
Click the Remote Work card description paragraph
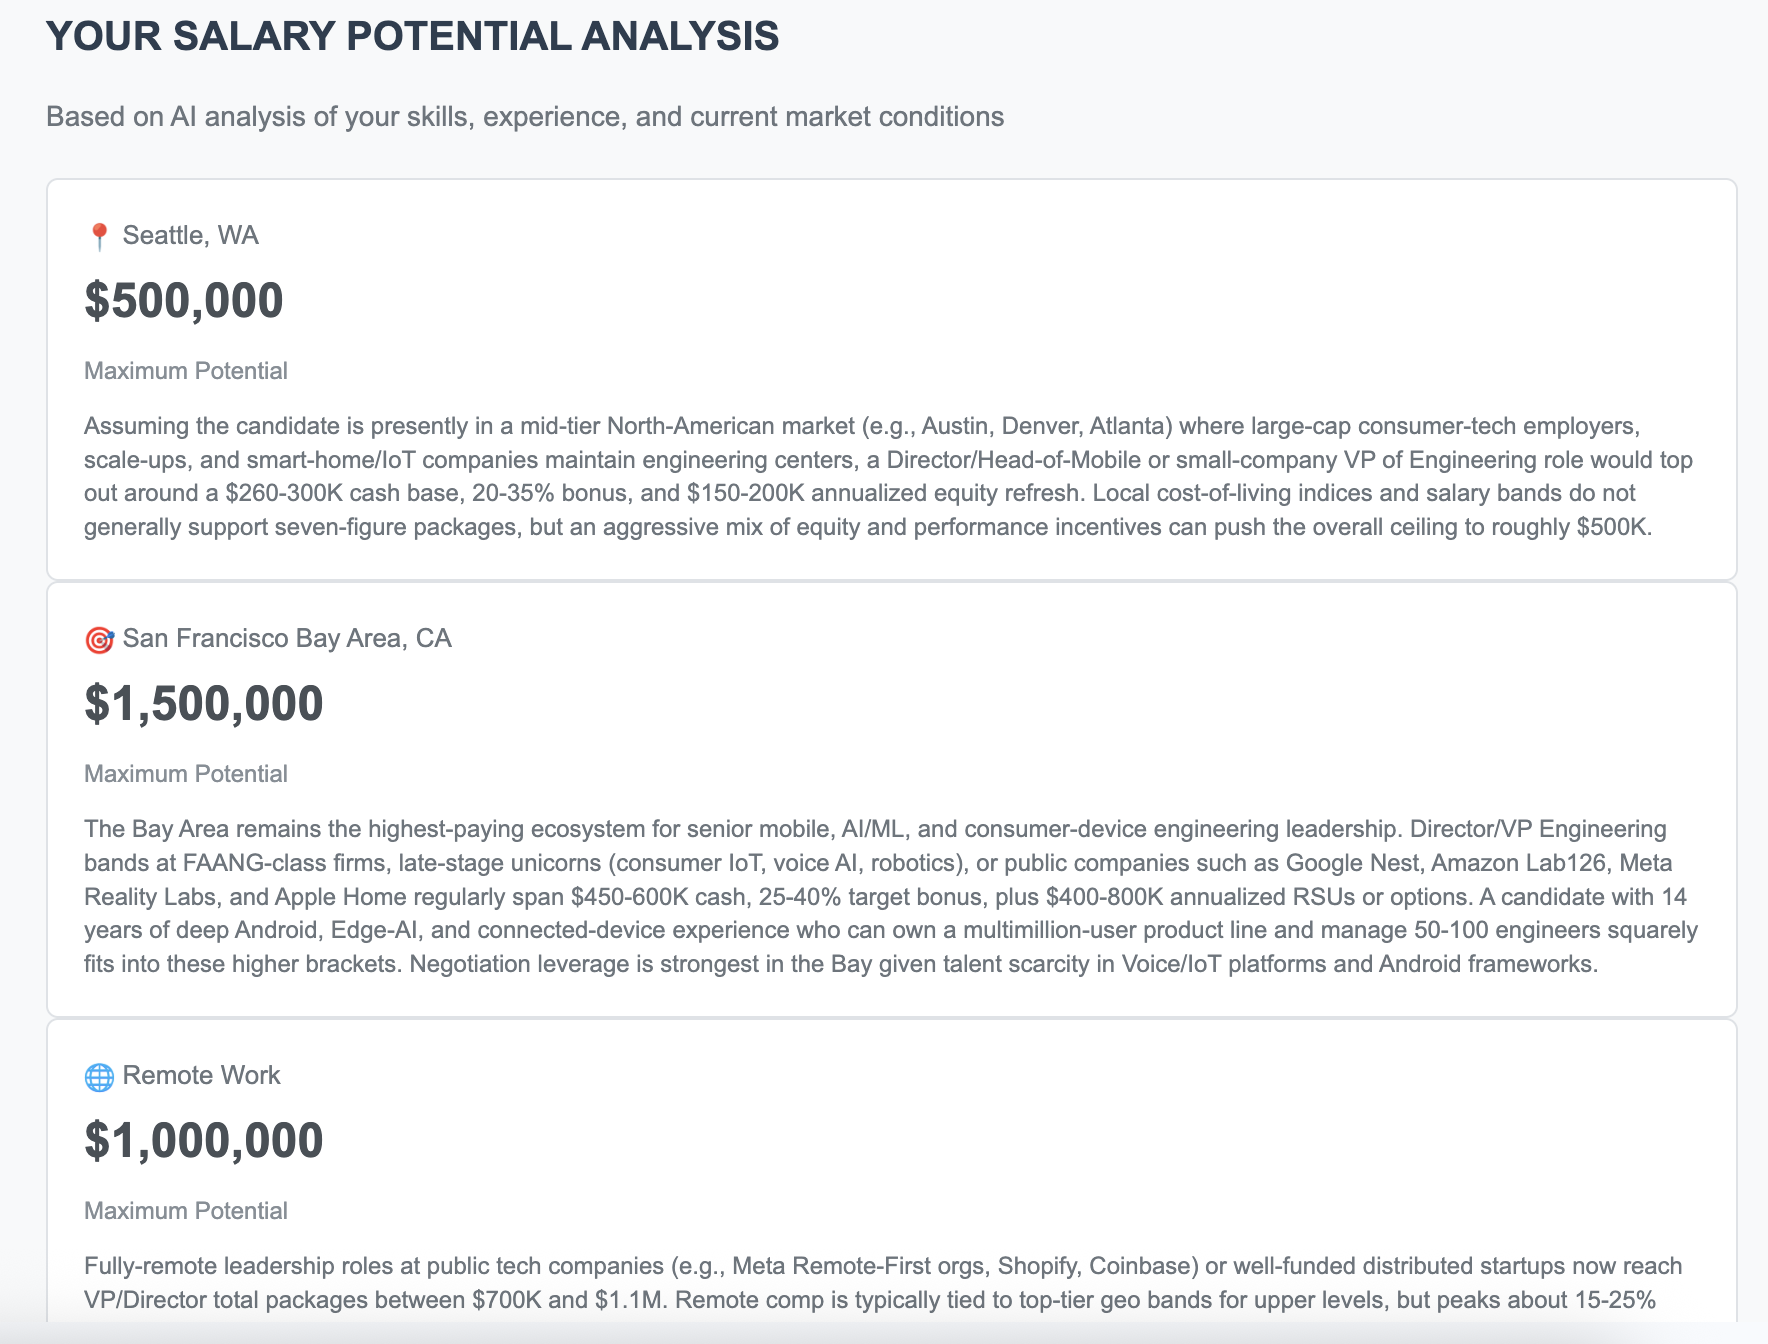click(x=883, y=1284)
